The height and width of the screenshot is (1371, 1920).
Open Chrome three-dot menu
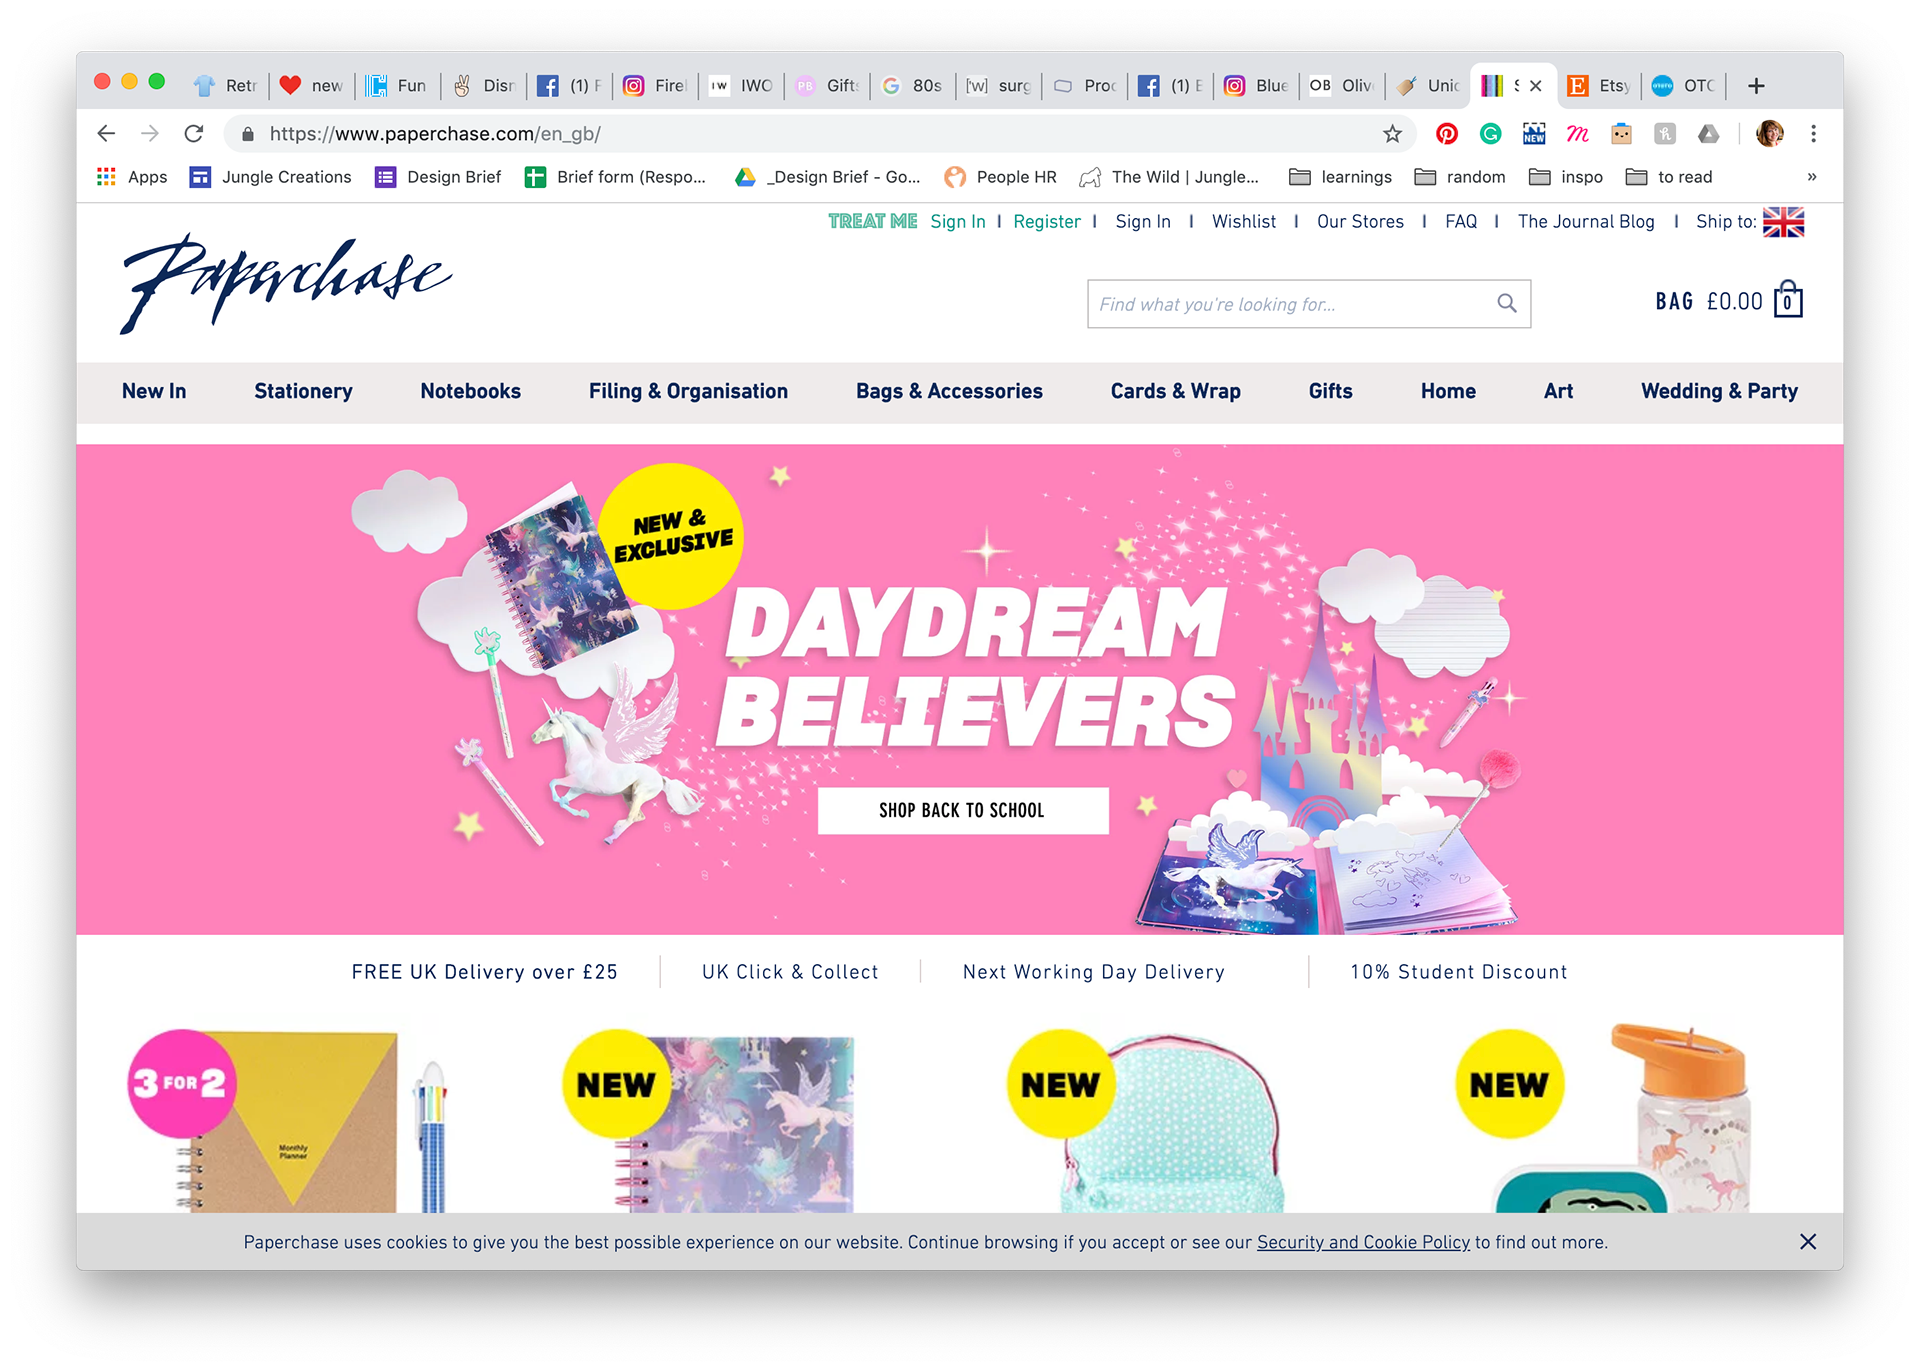pyautogui.click(x=1813, y=134)
